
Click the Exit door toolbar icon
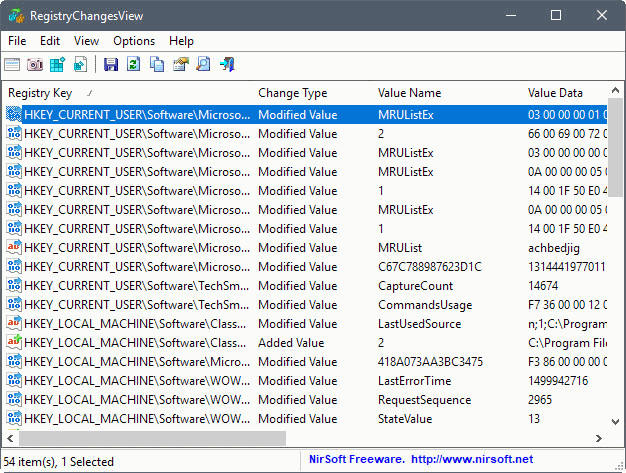point(227,64)
